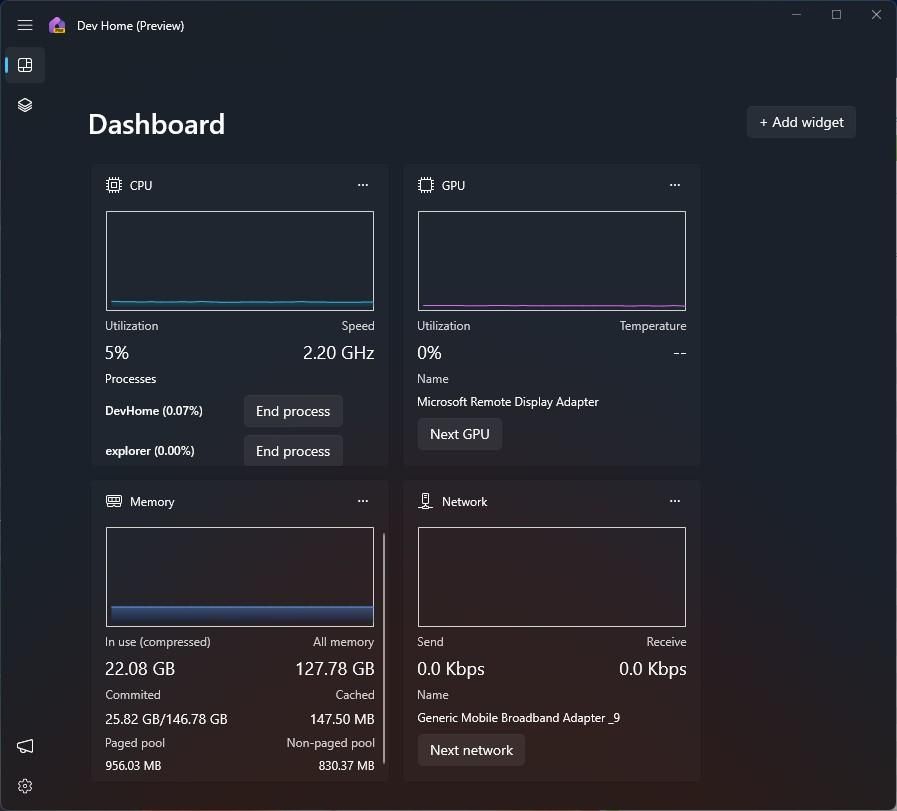Click the Network widget icon

424,501
